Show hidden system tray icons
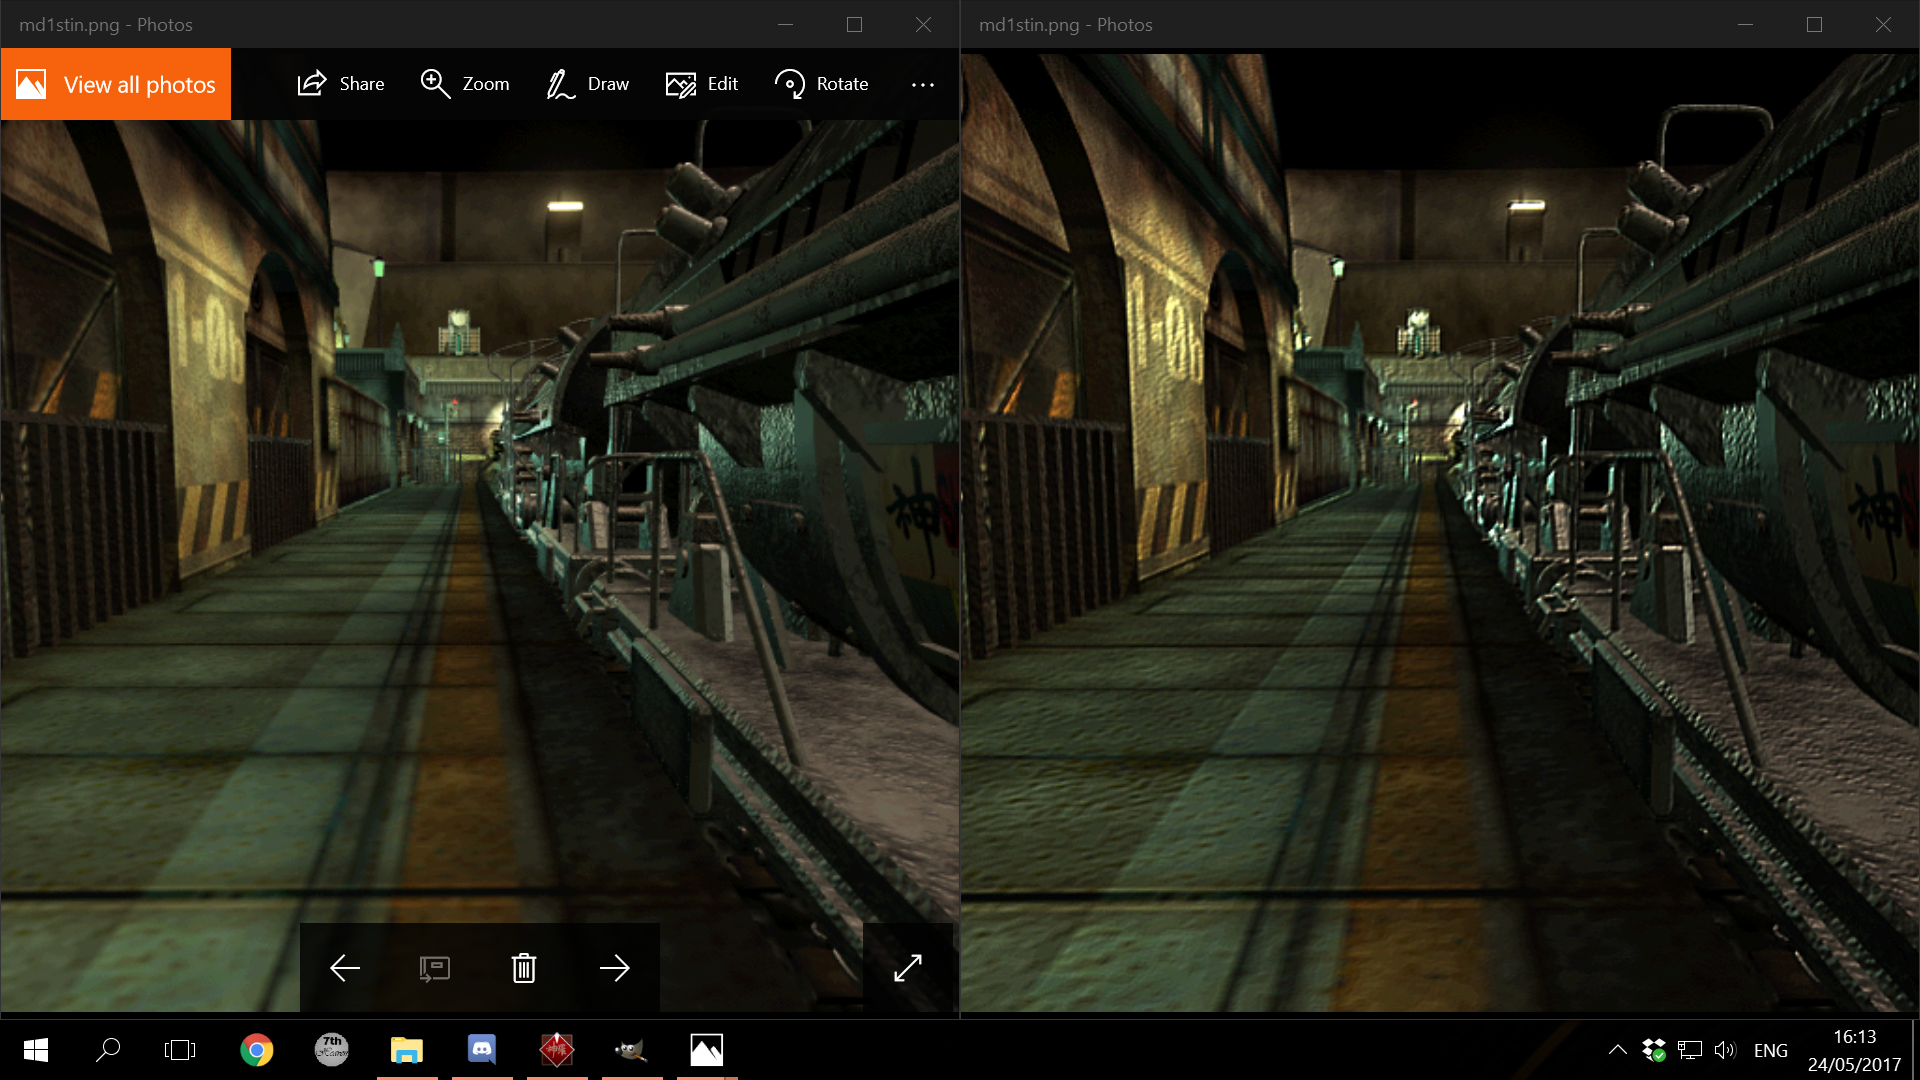The width and height of the screenshot is (1920, 1080). (x=1617, y=1050)
